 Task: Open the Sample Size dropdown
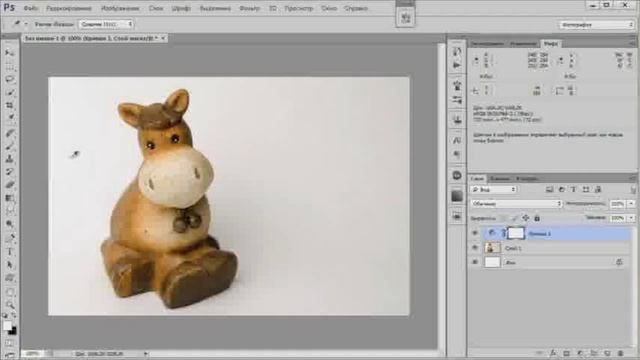(x=106, y=24)
